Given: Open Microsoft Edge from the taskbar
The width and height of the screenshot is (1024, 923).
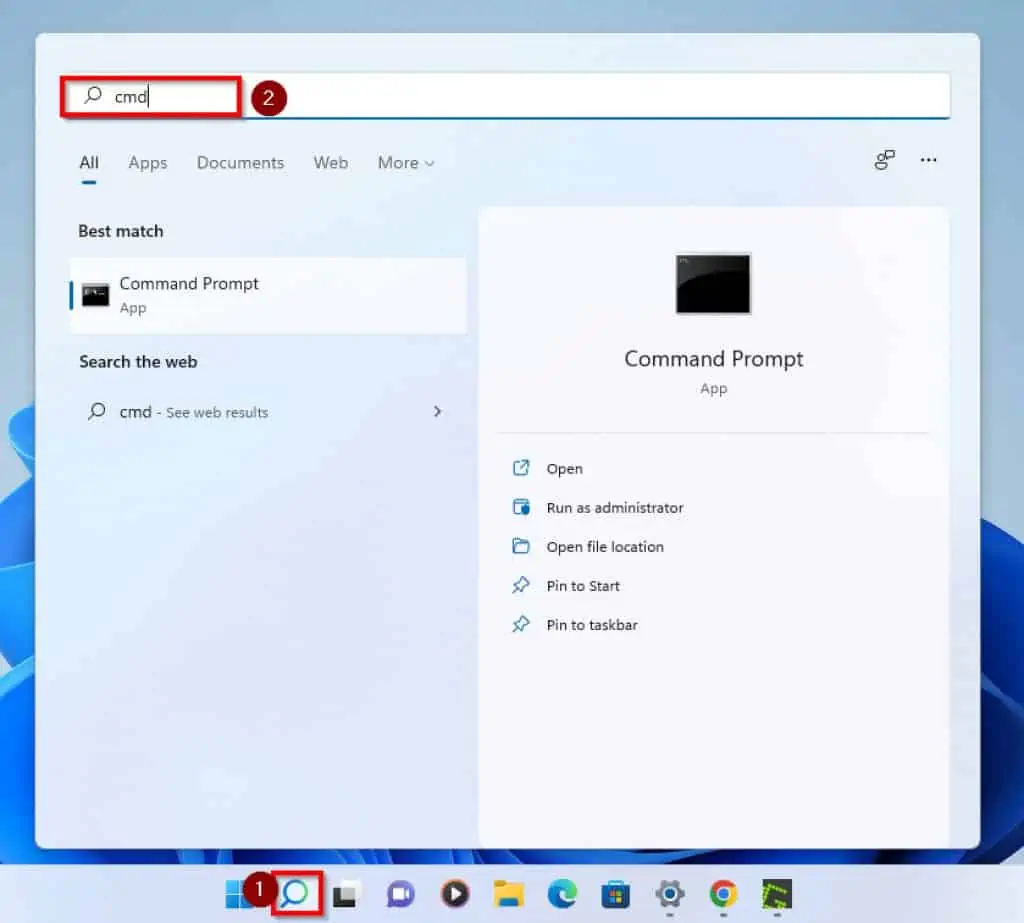Looking at the screenshot, I should click(x=563, y=893).
